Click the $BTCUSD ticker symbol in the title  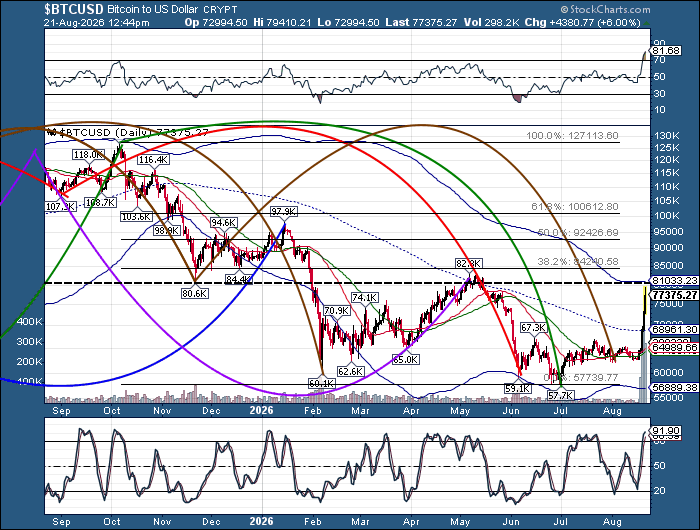(x=74, y=8)
